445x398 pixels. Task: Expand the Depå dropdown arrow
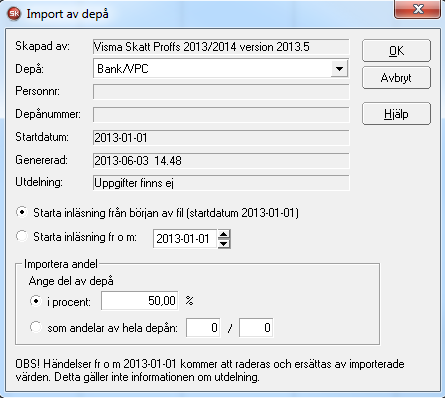[x=339, y=69]
